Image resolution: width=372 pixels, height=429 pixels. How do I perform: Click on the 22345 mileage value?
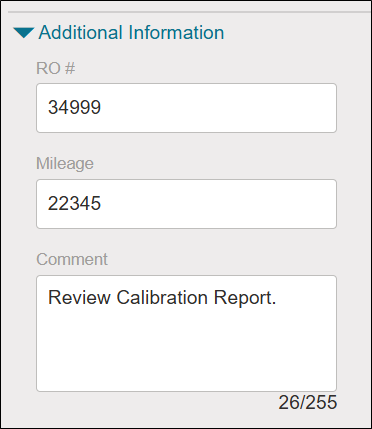coord(74,204)
